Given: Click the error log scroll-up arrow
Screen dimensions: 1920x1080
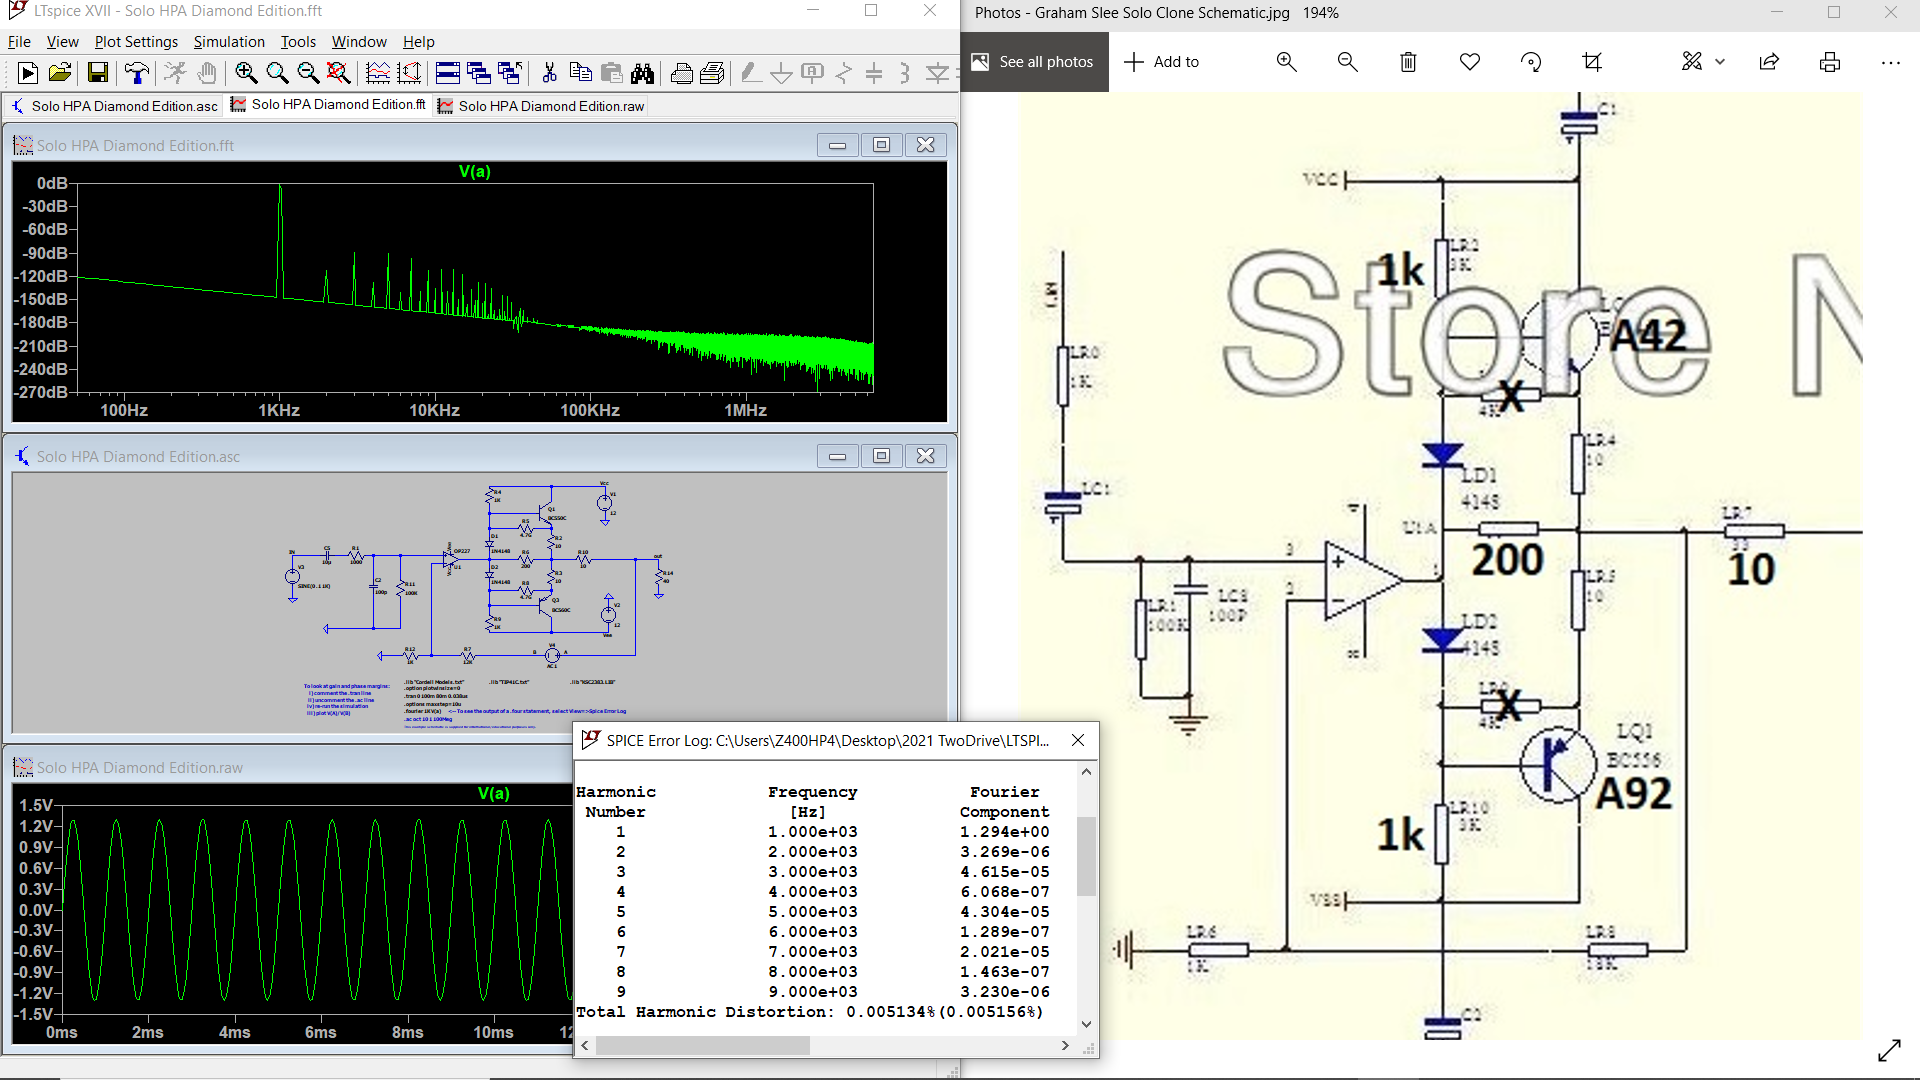Looking at the screenshot, I should point(1087,772).
